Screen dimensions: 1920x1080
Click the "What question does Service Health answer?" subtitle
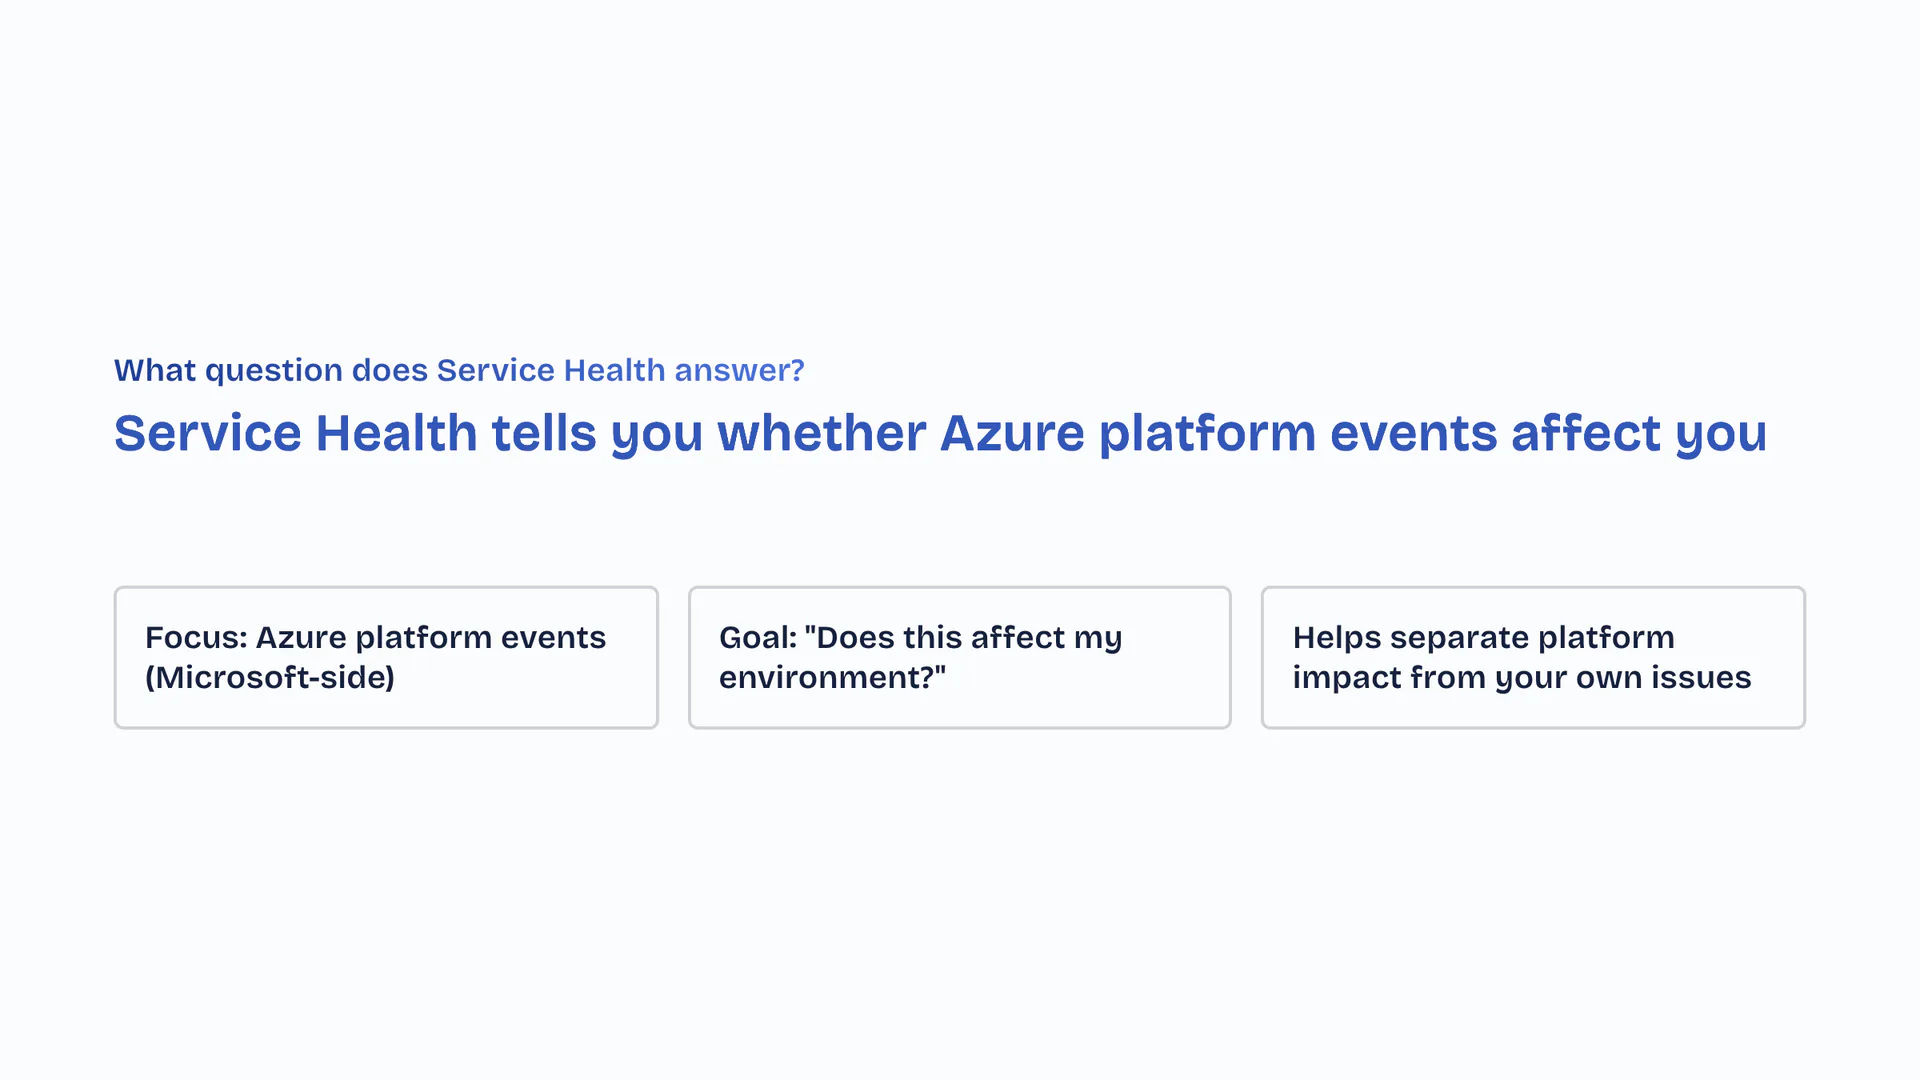459,370
